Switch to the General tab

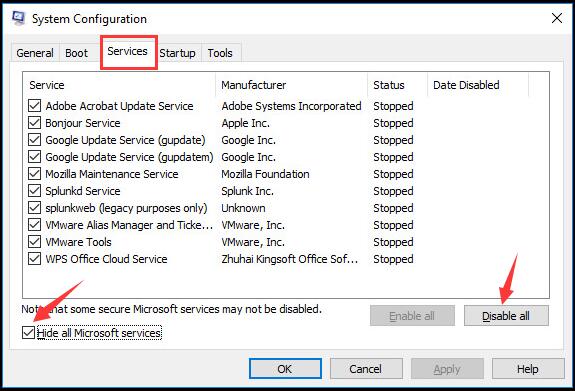click(35, 53)
